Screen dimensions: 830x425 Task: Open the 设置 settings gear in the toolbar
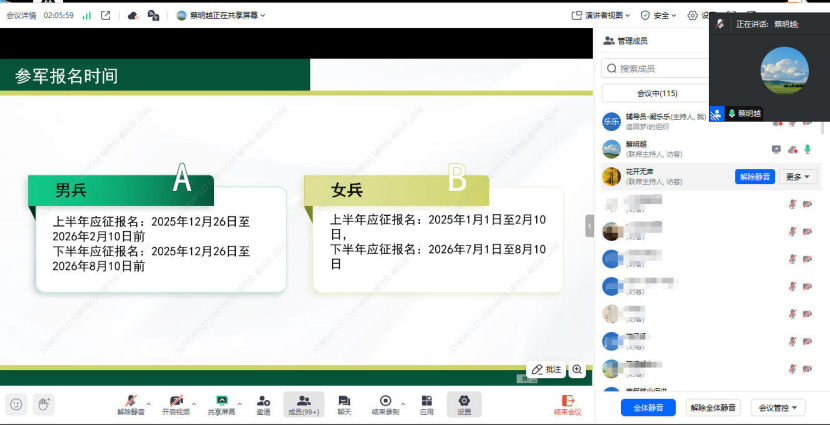464,400
